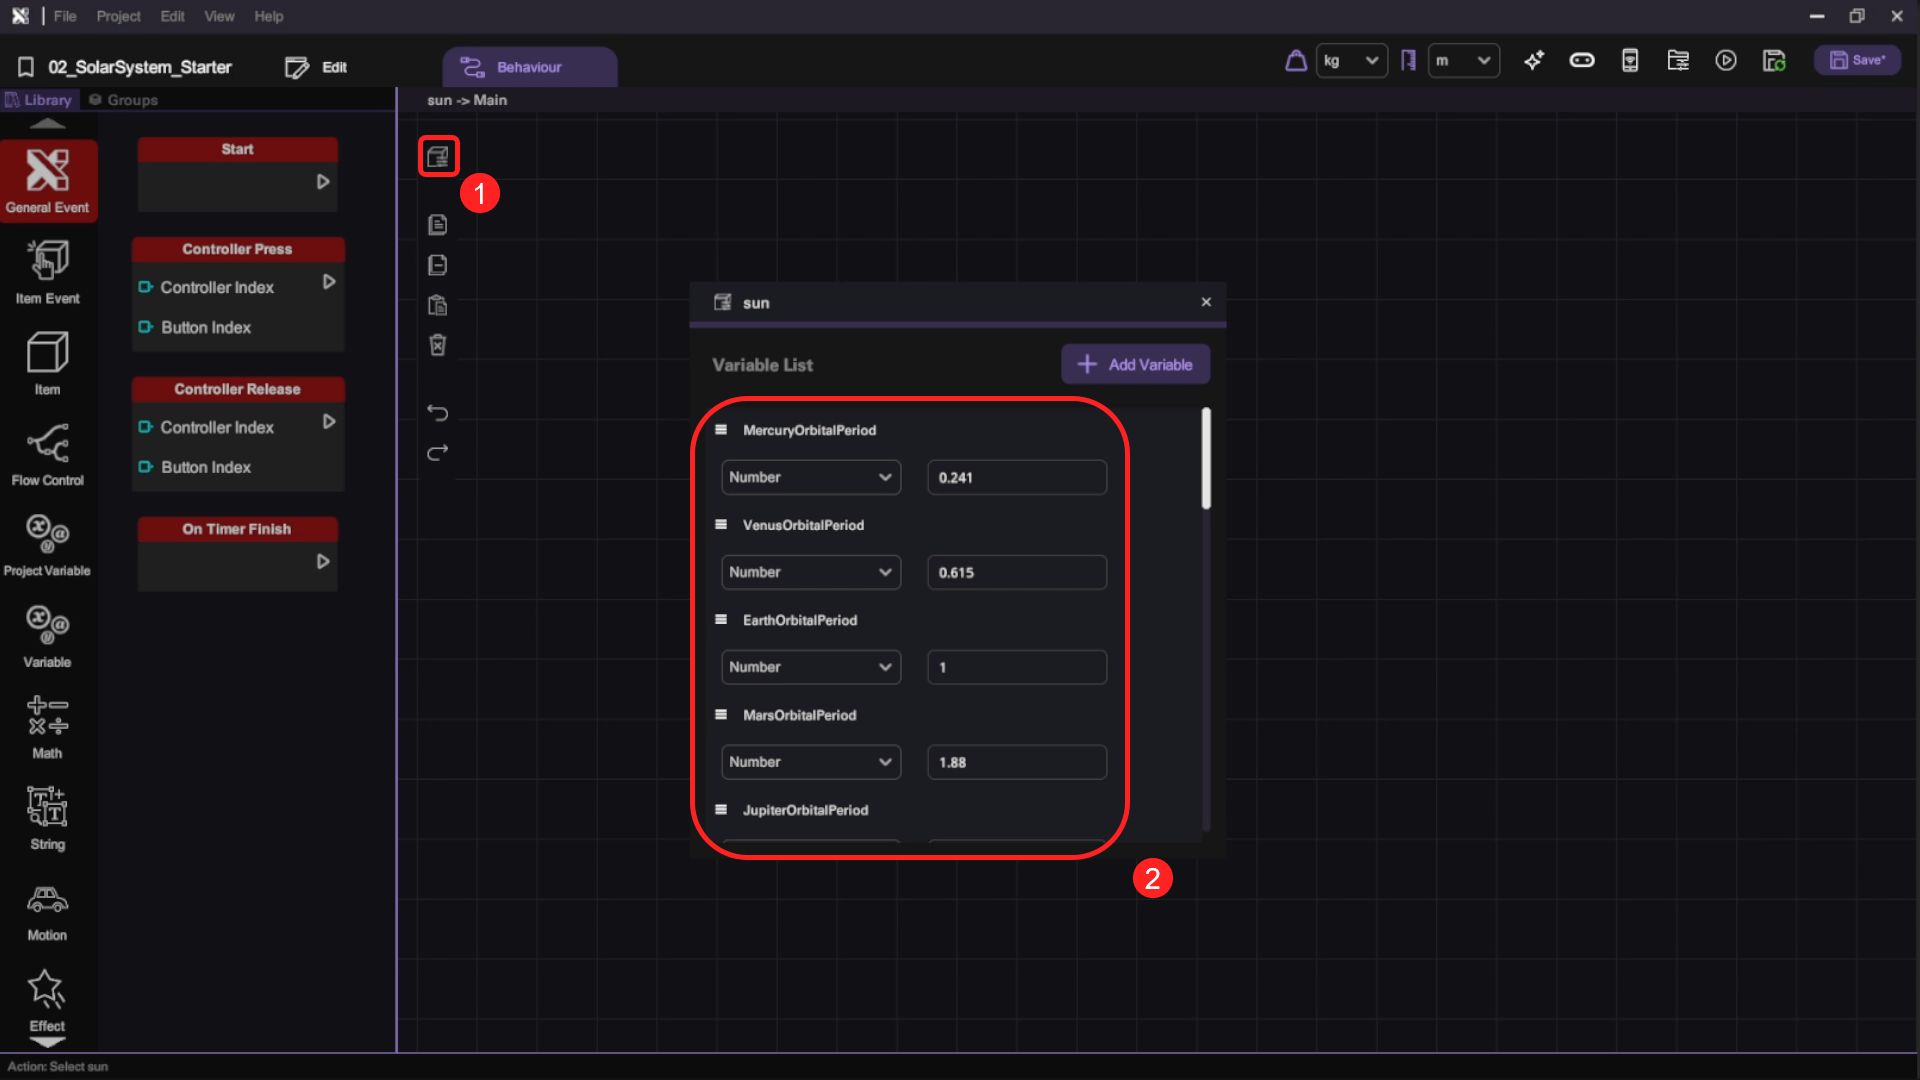1920x1080 pixels.
Task: Click the paste clipboard icon in canvas toolbar
Action: (437, 305)
